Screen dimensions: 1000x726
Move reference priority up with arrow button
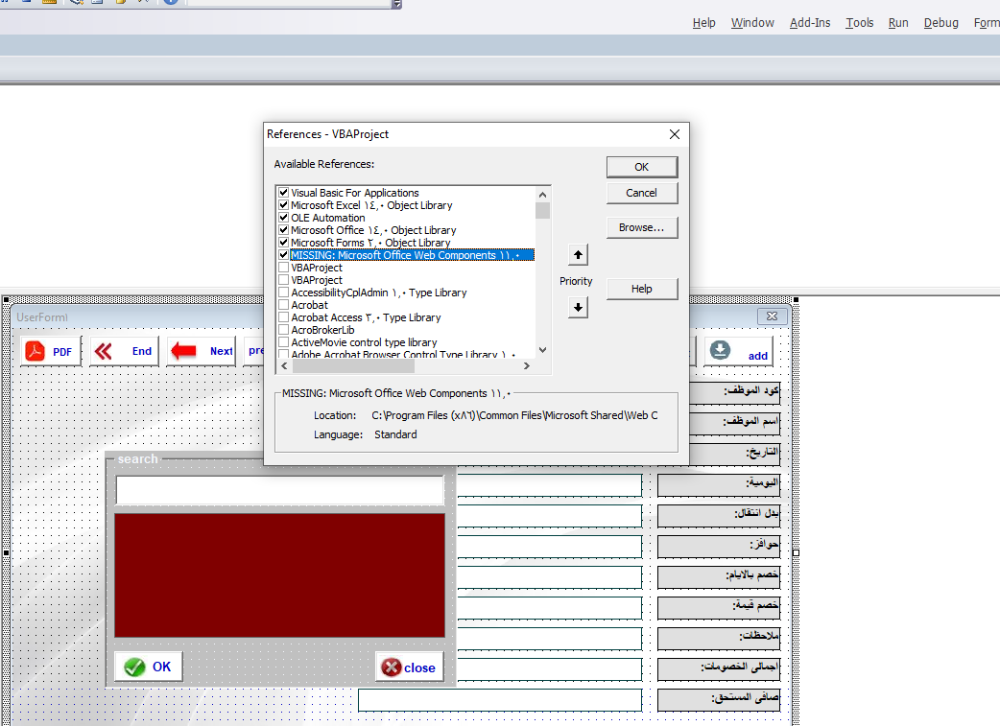click(x=578, y=255)
